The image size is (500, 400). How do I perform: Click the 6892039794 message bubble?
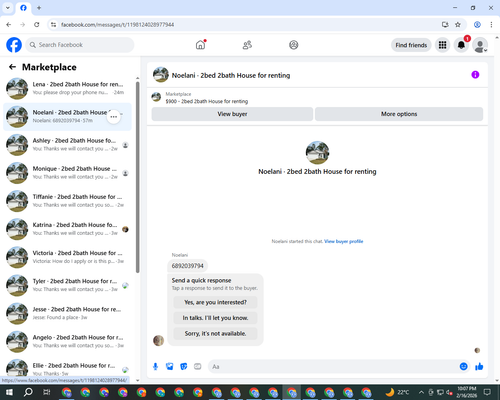click(187, 266)
